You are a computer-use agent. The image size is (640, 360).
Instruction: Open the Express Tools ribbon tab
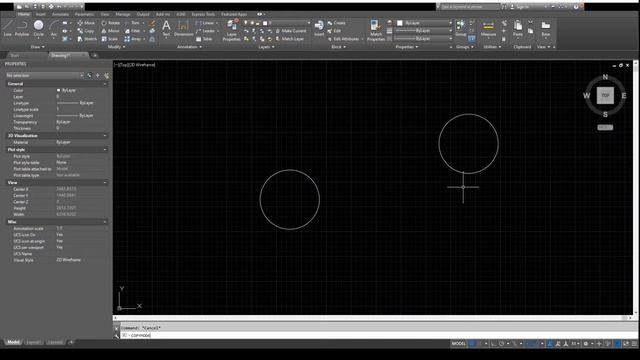pyautogui.click(x=203, y=14)
